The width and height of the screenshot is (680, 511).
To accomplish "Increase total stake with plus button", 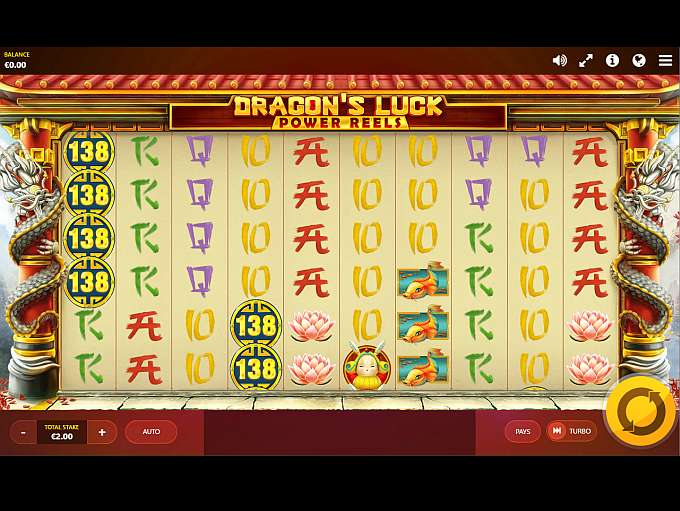I will (x=102, y=432).
